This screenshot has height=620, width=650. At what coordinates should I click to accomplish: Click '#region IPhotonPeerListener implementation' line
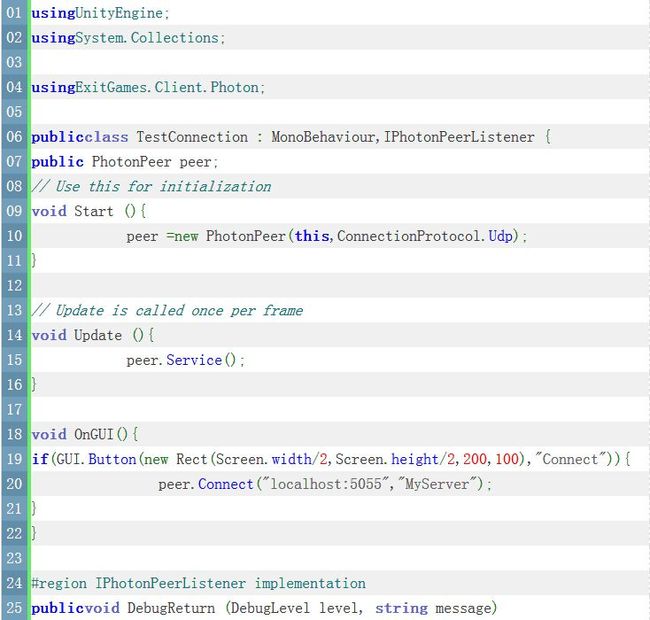coord(199,583)
